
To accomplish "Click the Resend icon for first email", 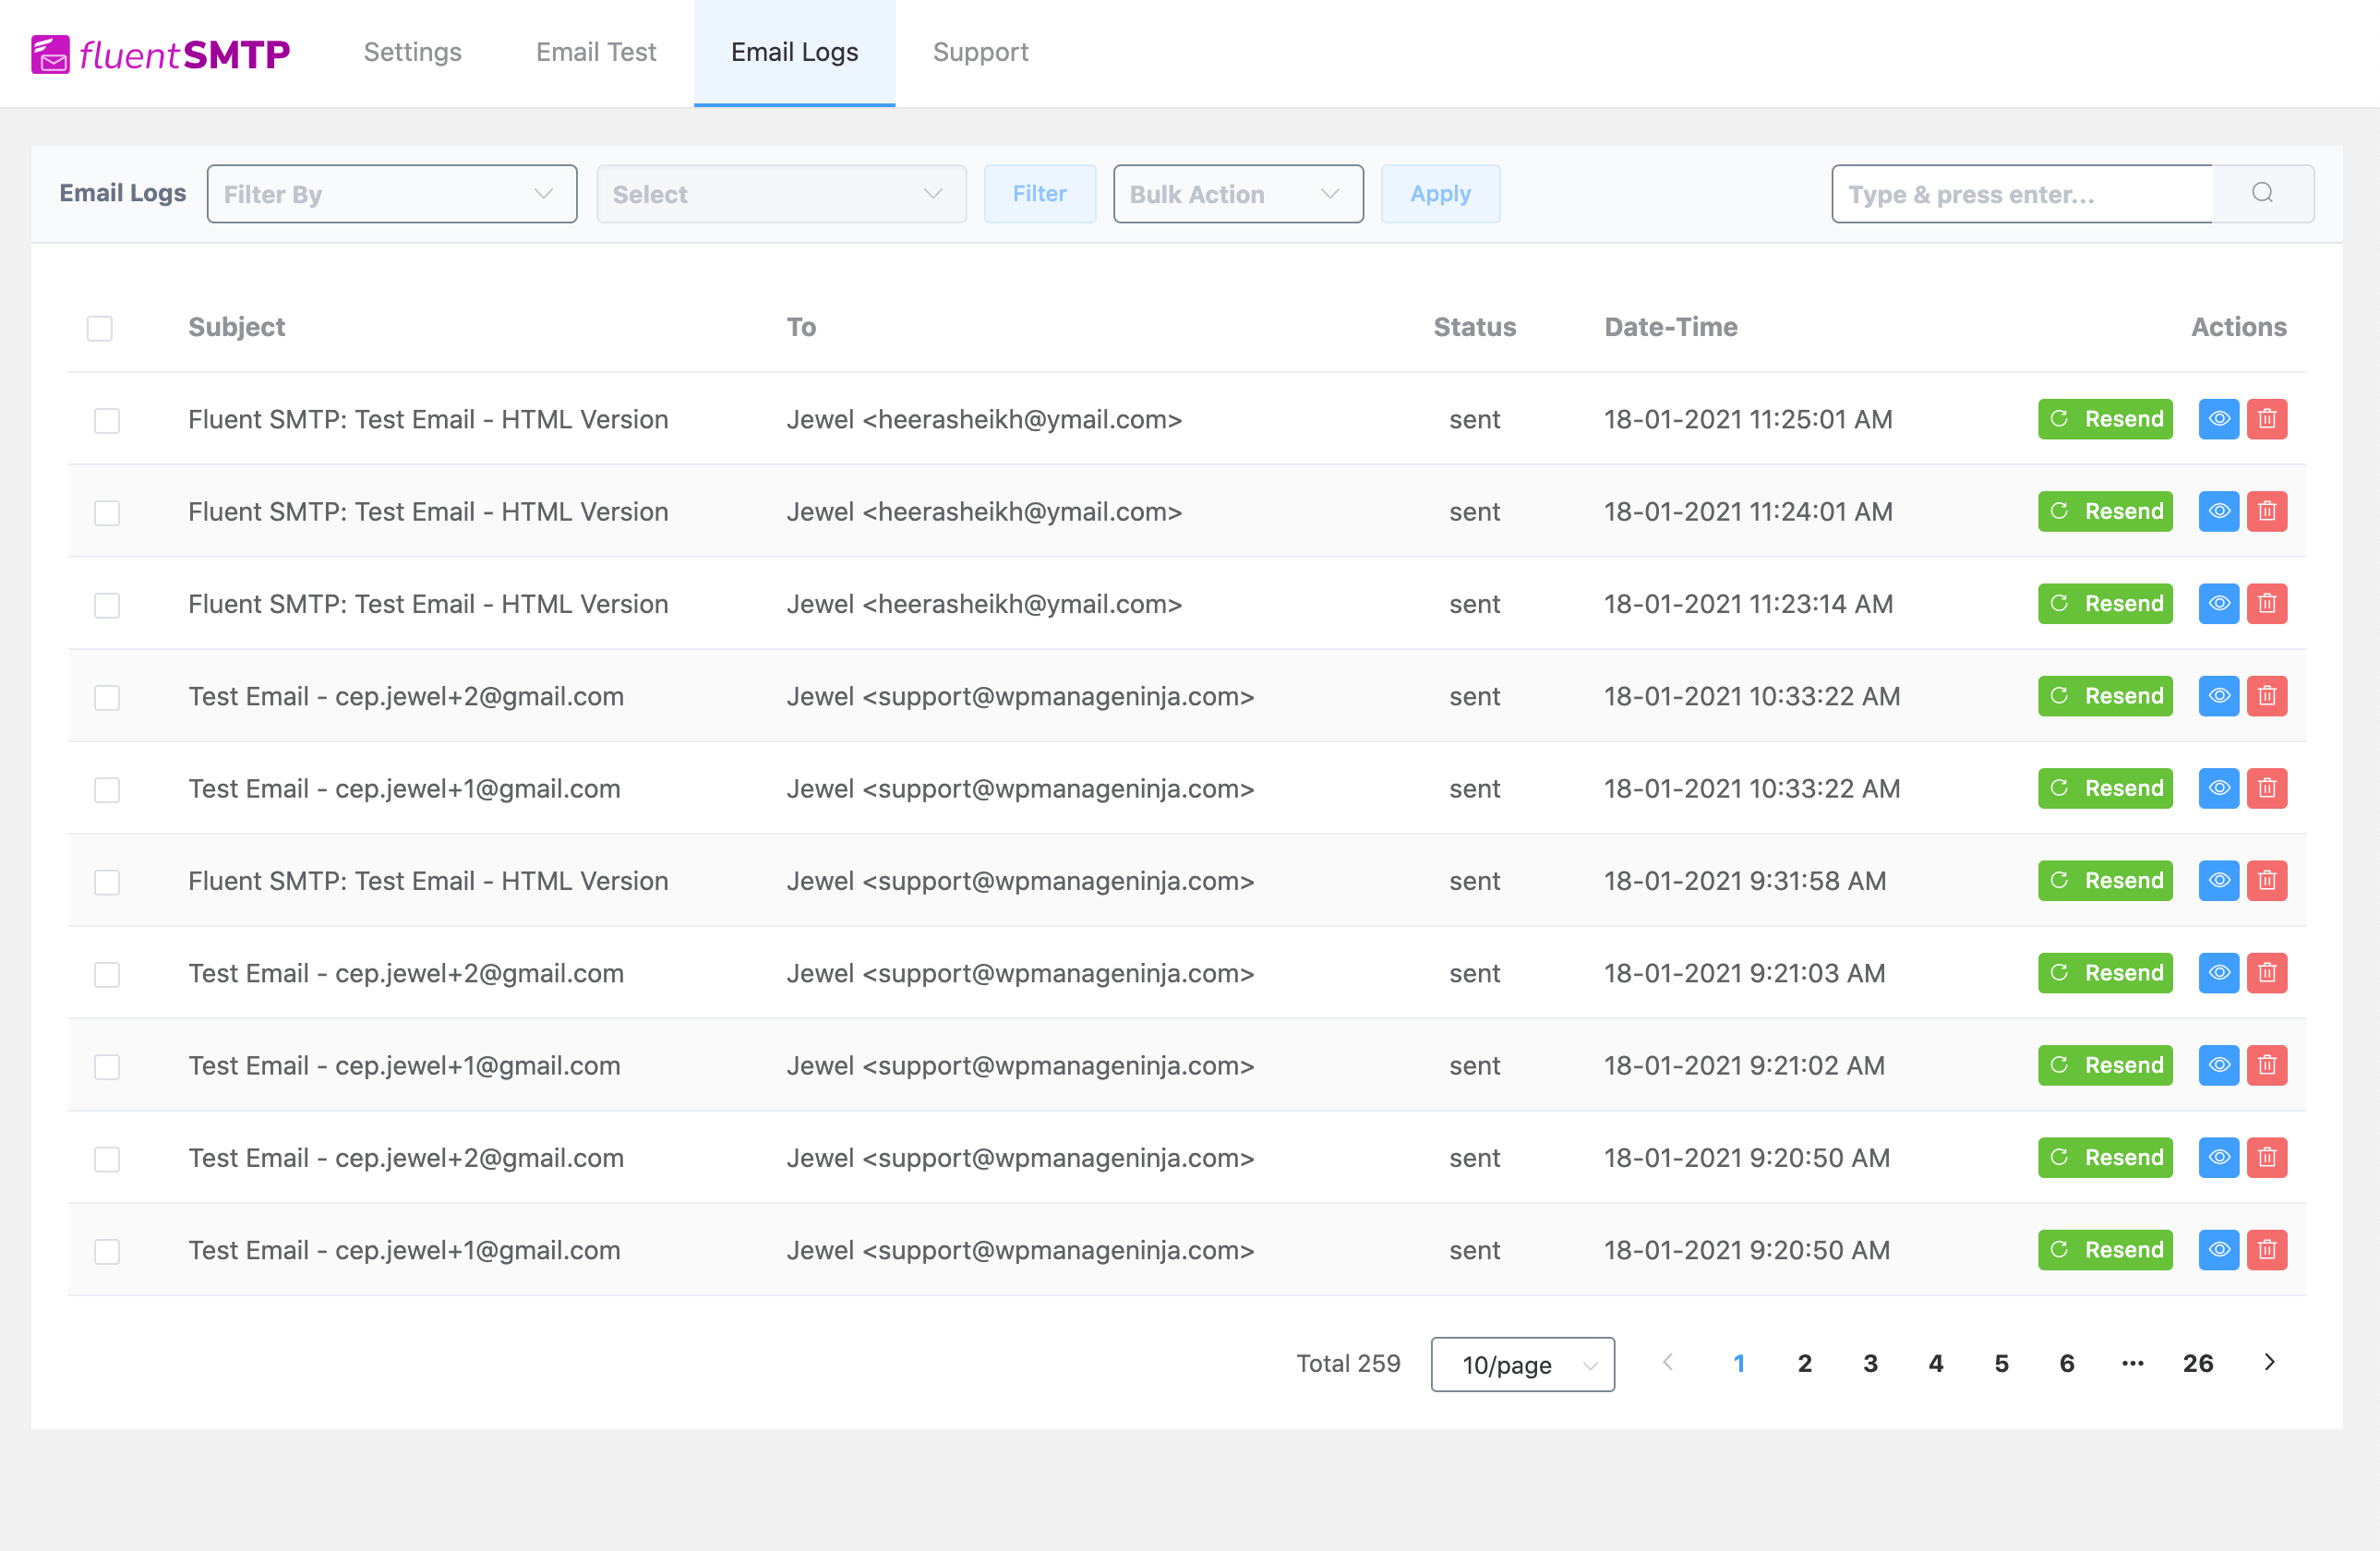I will point(2104,416).
